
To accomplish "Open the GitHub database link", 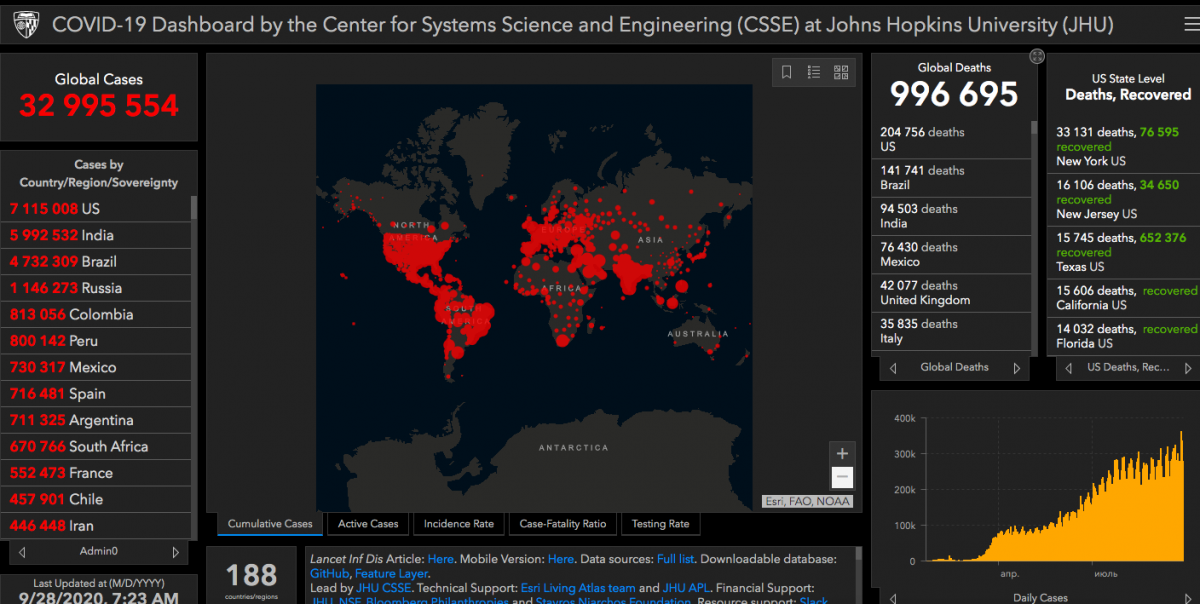I will point(329,574).
